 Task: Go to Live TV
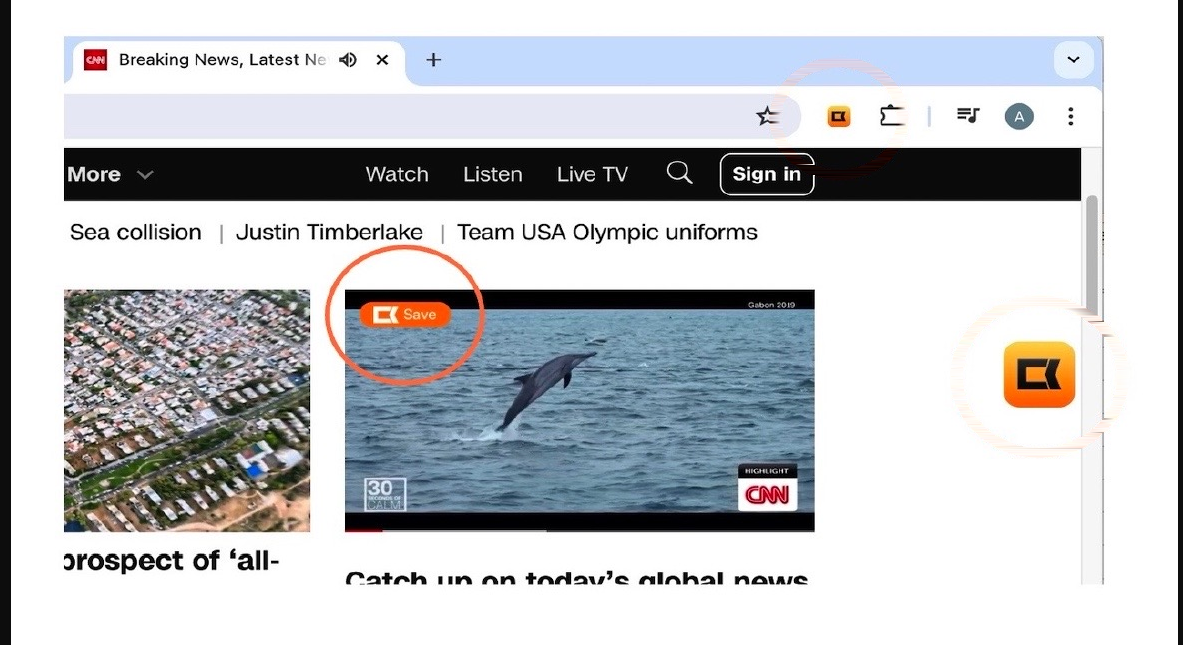[592, 174]
